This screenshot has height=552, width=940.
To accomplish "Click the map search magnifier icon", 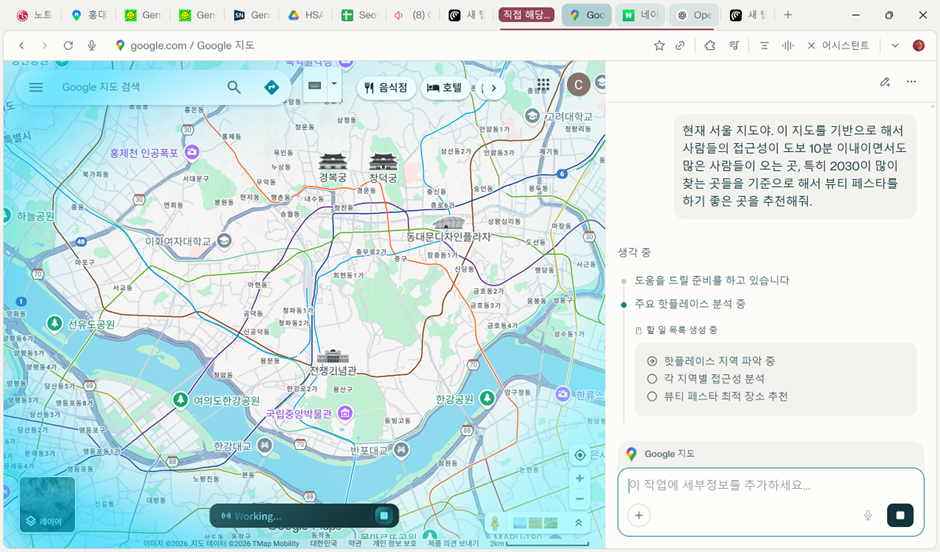I will 234,88.
